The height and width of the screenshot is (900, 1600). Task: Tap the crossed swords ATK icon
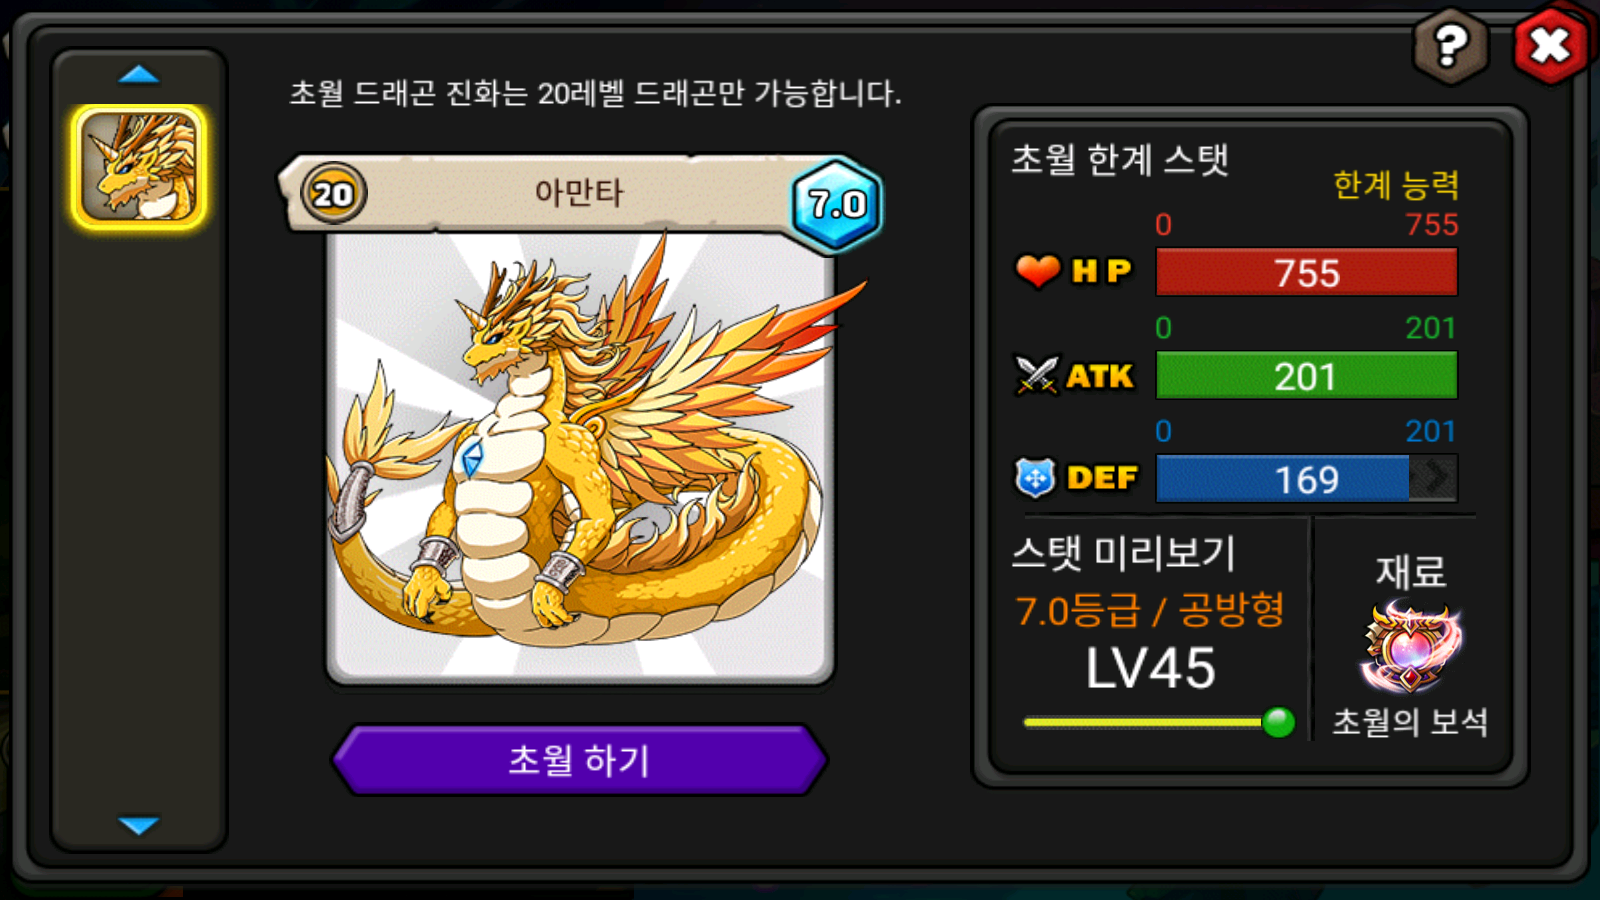point(1036,375)
